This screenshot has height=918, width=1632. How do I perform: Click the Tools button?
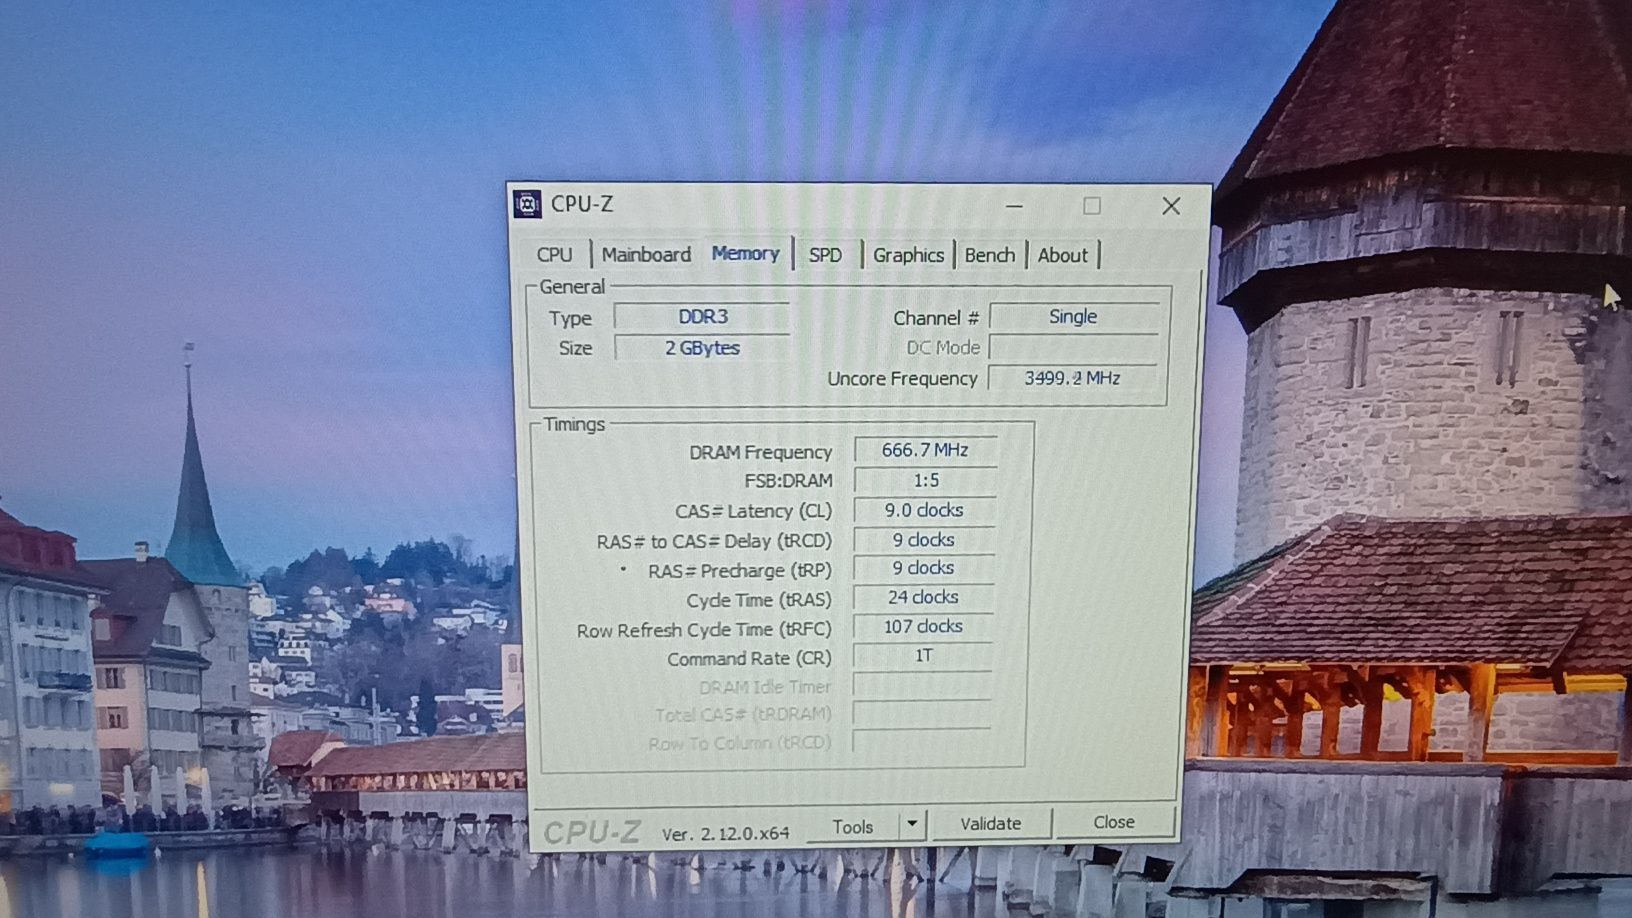[853, 827]
